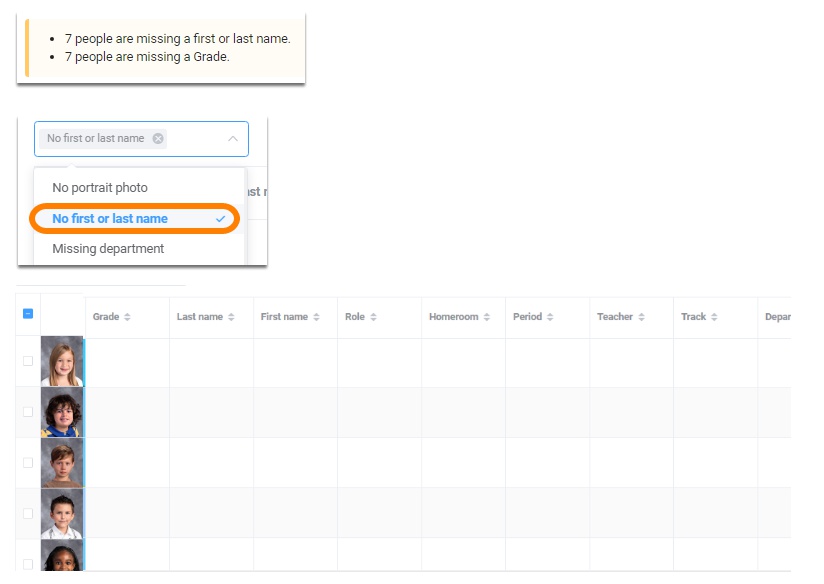Choose 'No first or last name' option
The height and width of the screenshot is (584, 824).
[x=110, y=219]
